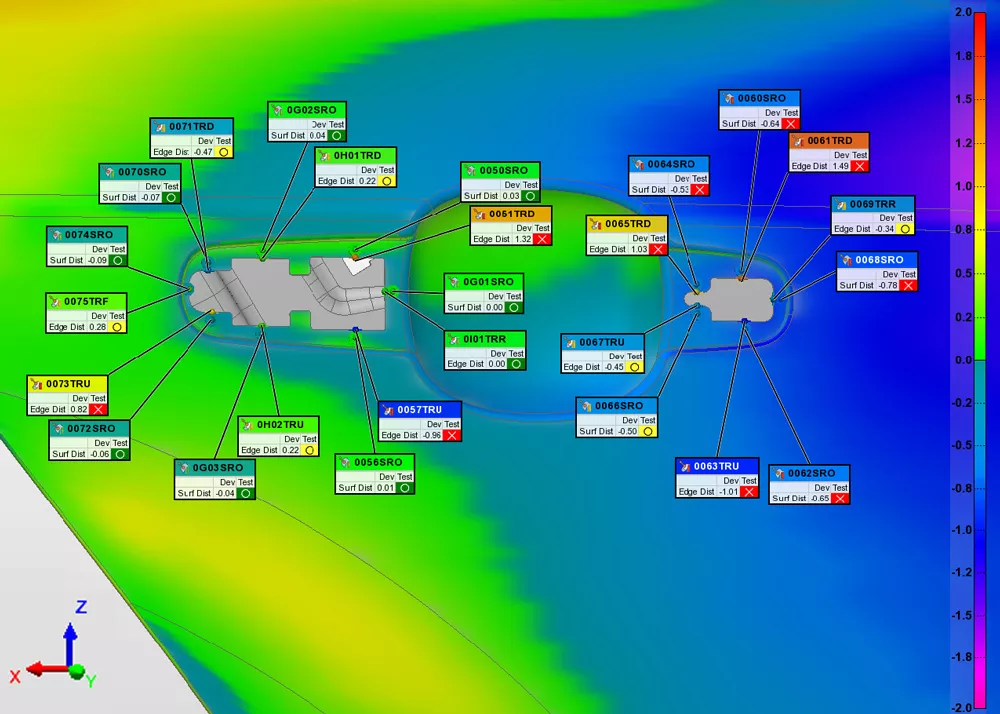The height and width of the screenshot is (714, 1000).
Task: Click the icon in the 0063TRU label
Action: coord(686,466)
